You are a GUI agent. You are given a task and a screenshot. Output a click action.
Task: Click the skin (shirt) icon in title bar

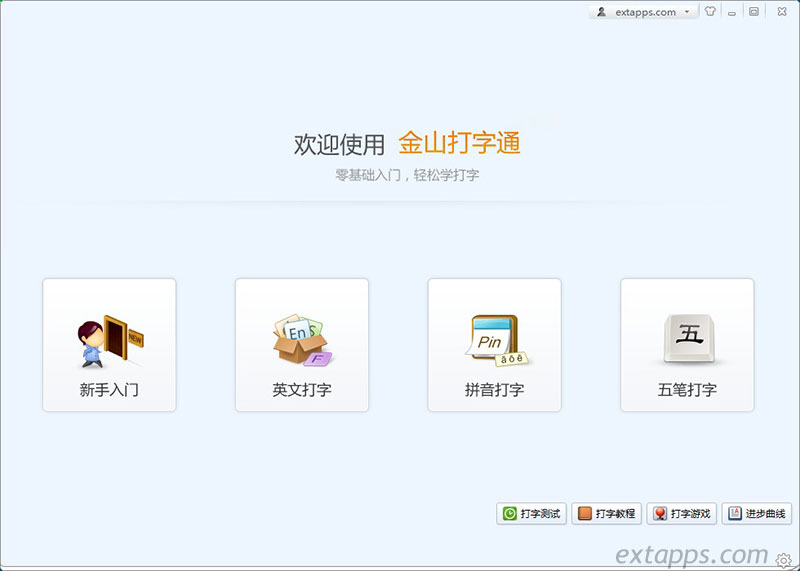click(710, 11)
